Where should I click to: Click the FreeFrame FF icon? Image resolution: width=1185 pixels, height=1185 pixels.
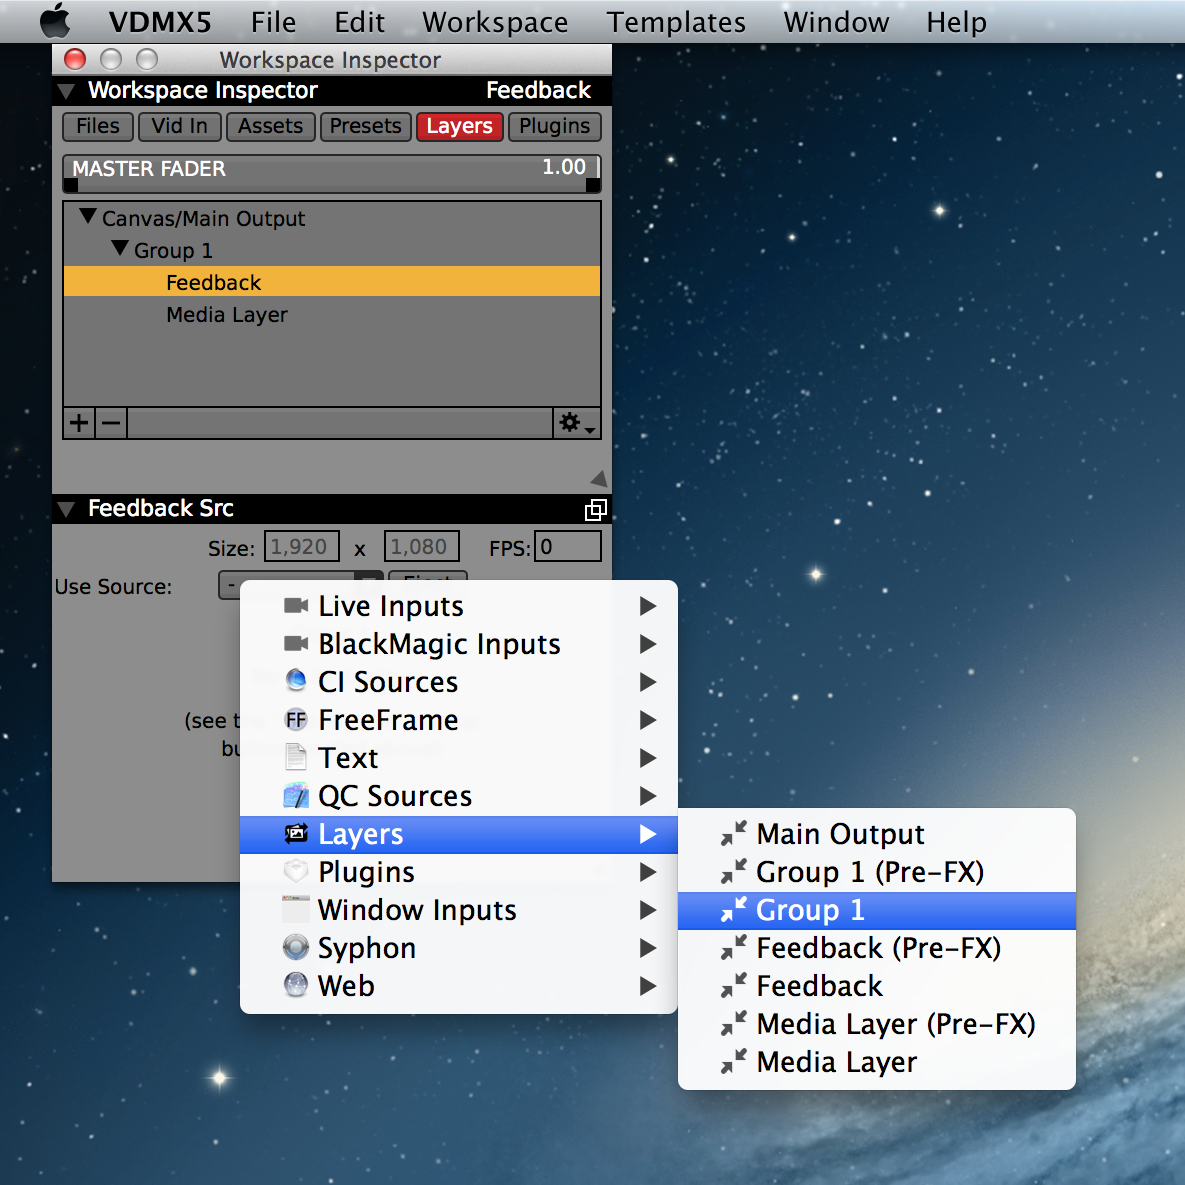(295, 719)
